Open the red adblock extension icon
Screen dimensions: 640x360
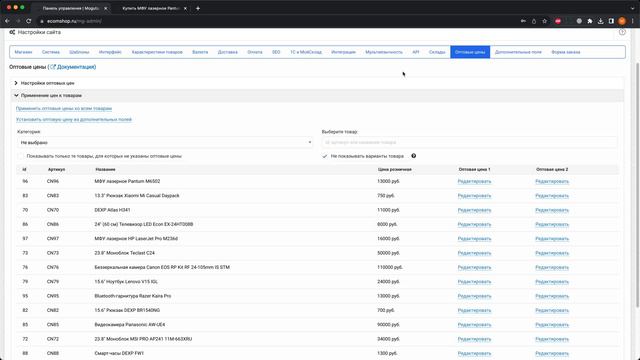coord(558,21)
